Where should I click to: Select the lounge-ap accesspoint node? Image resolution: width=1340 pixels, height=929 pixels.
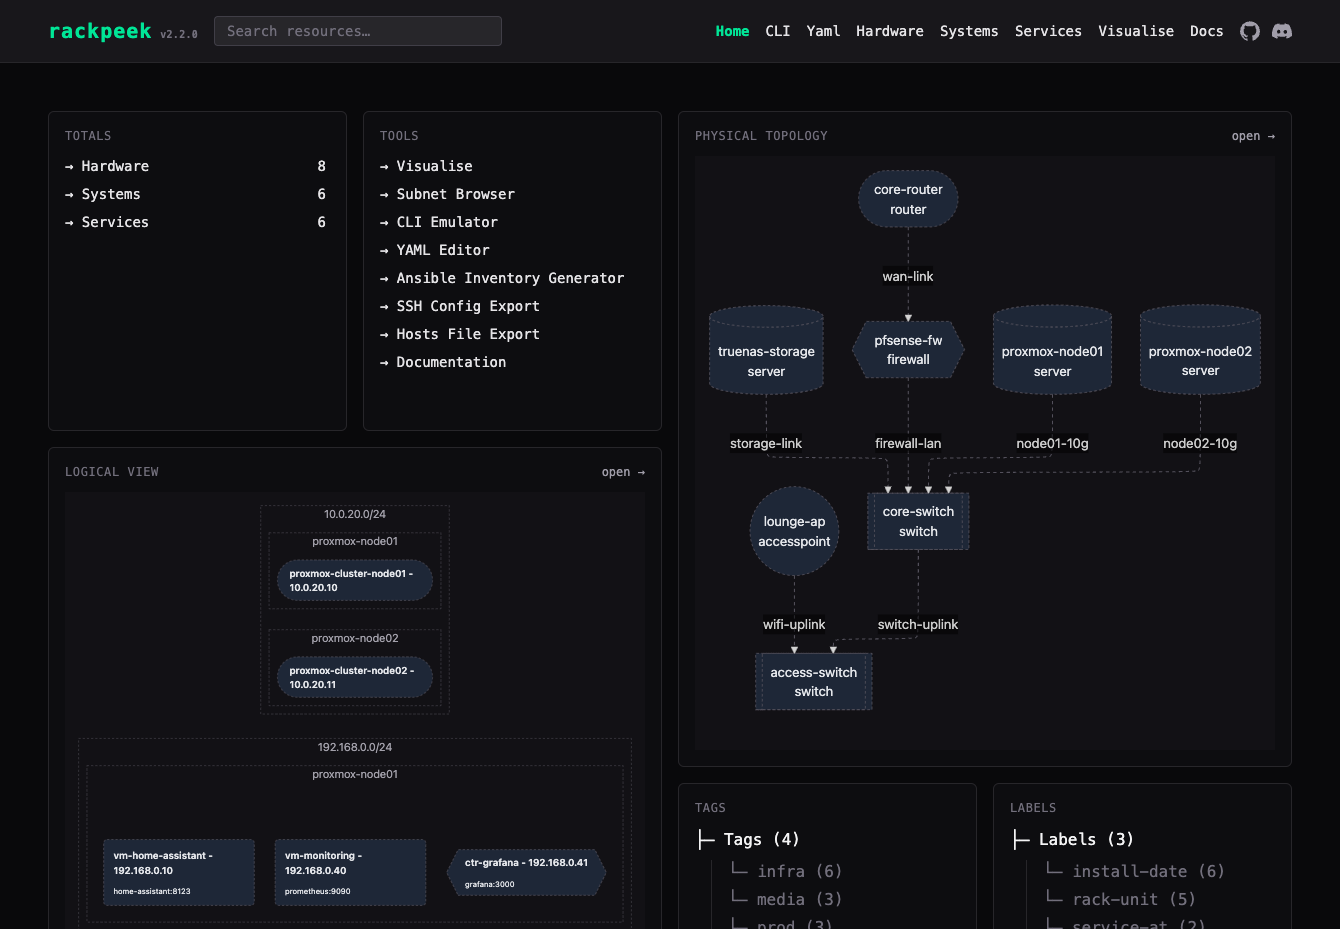(x=794, y=531)
